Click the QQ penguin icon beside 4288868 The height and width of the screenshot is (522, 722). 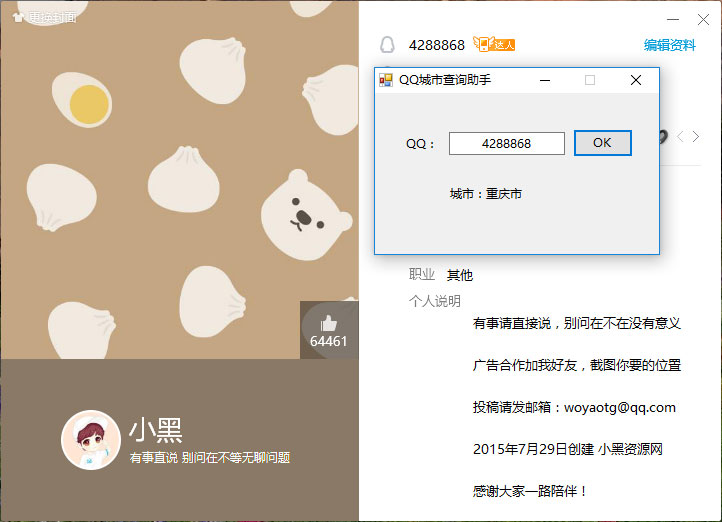tap(387, 46)
